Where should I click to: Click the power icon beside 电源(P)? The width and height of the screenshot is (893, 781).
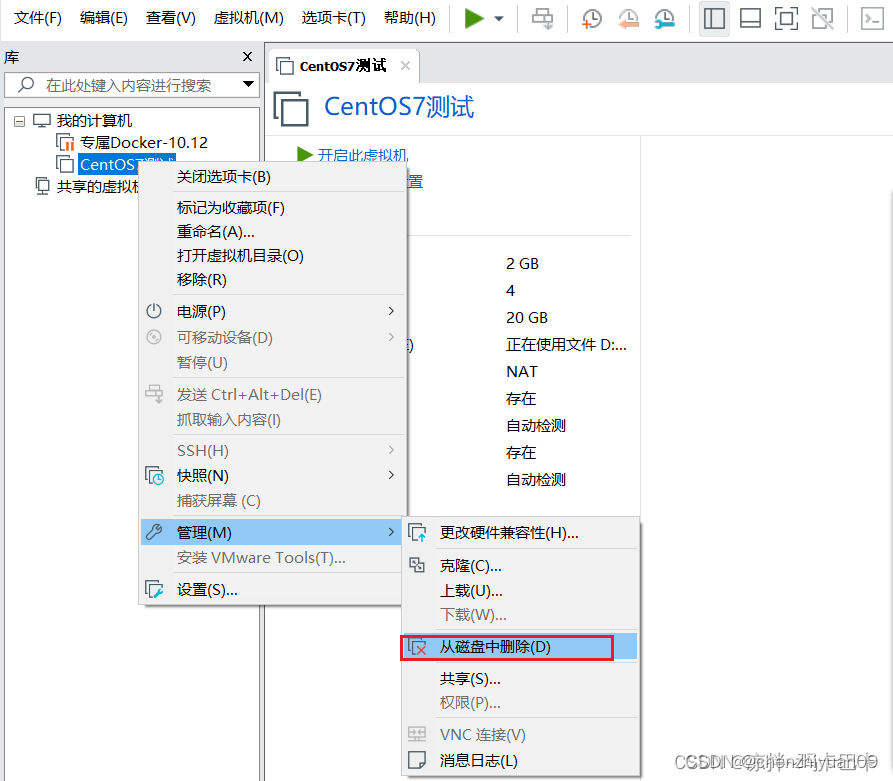click(154, 311)
